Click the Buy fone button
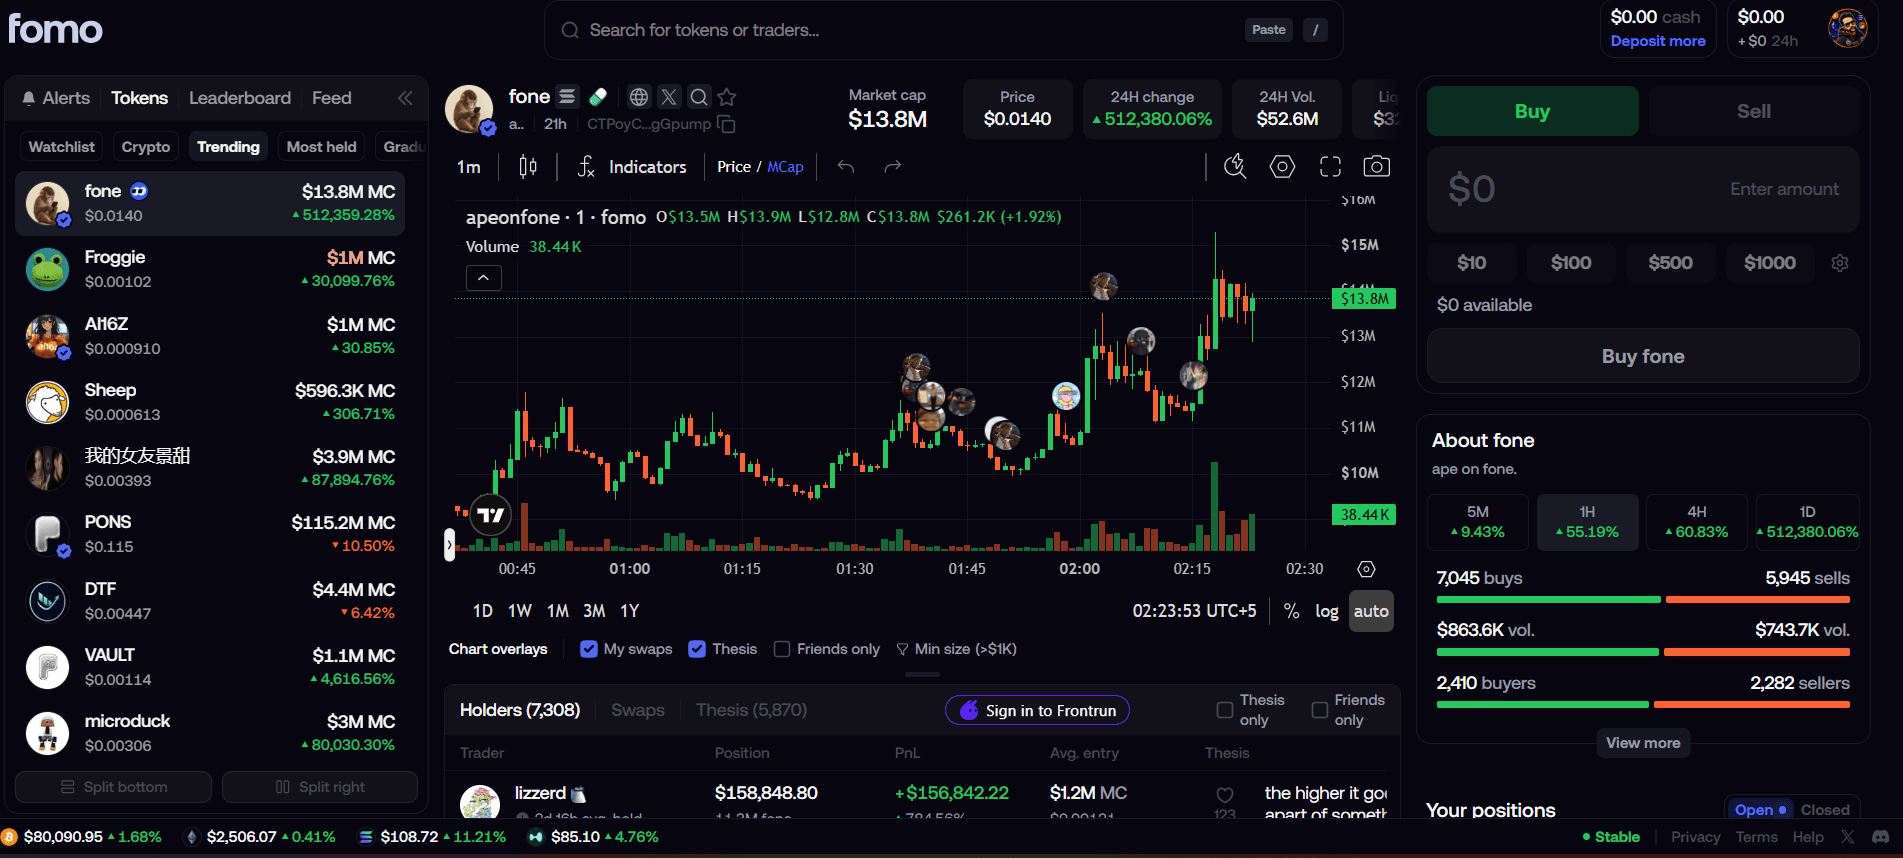Viewport: 1903px width, 858px height. point(1643,356)
